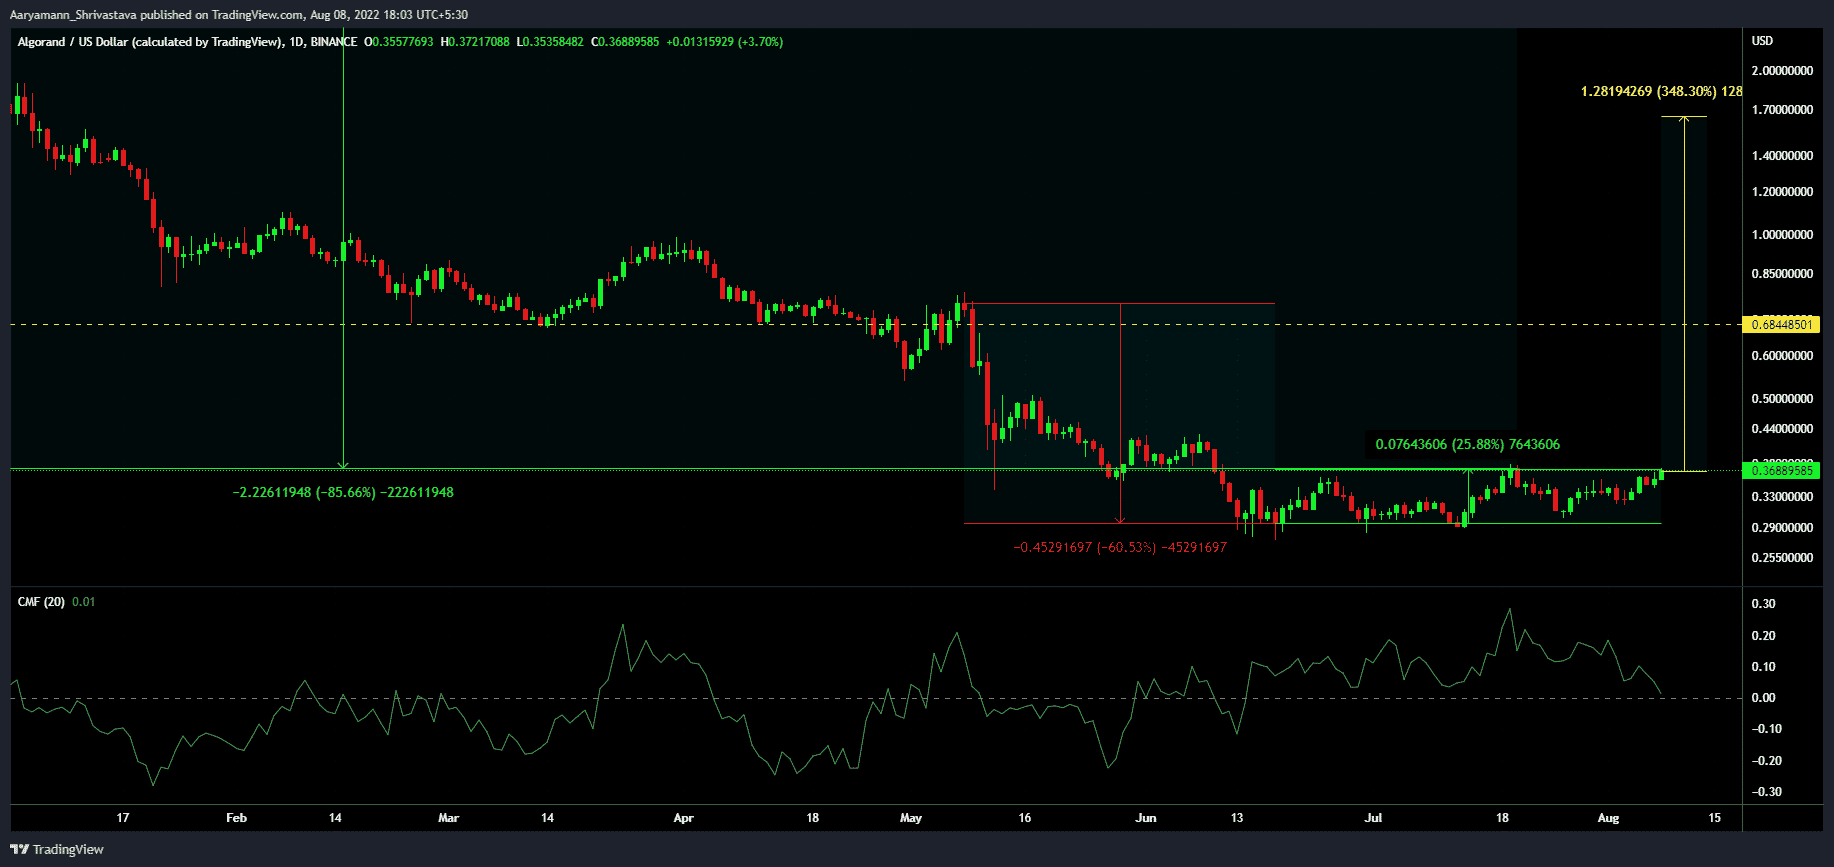1834x867 pixels.
Task: Click the 0.00 value on CMF axis
Action: tap(1764, 698)
